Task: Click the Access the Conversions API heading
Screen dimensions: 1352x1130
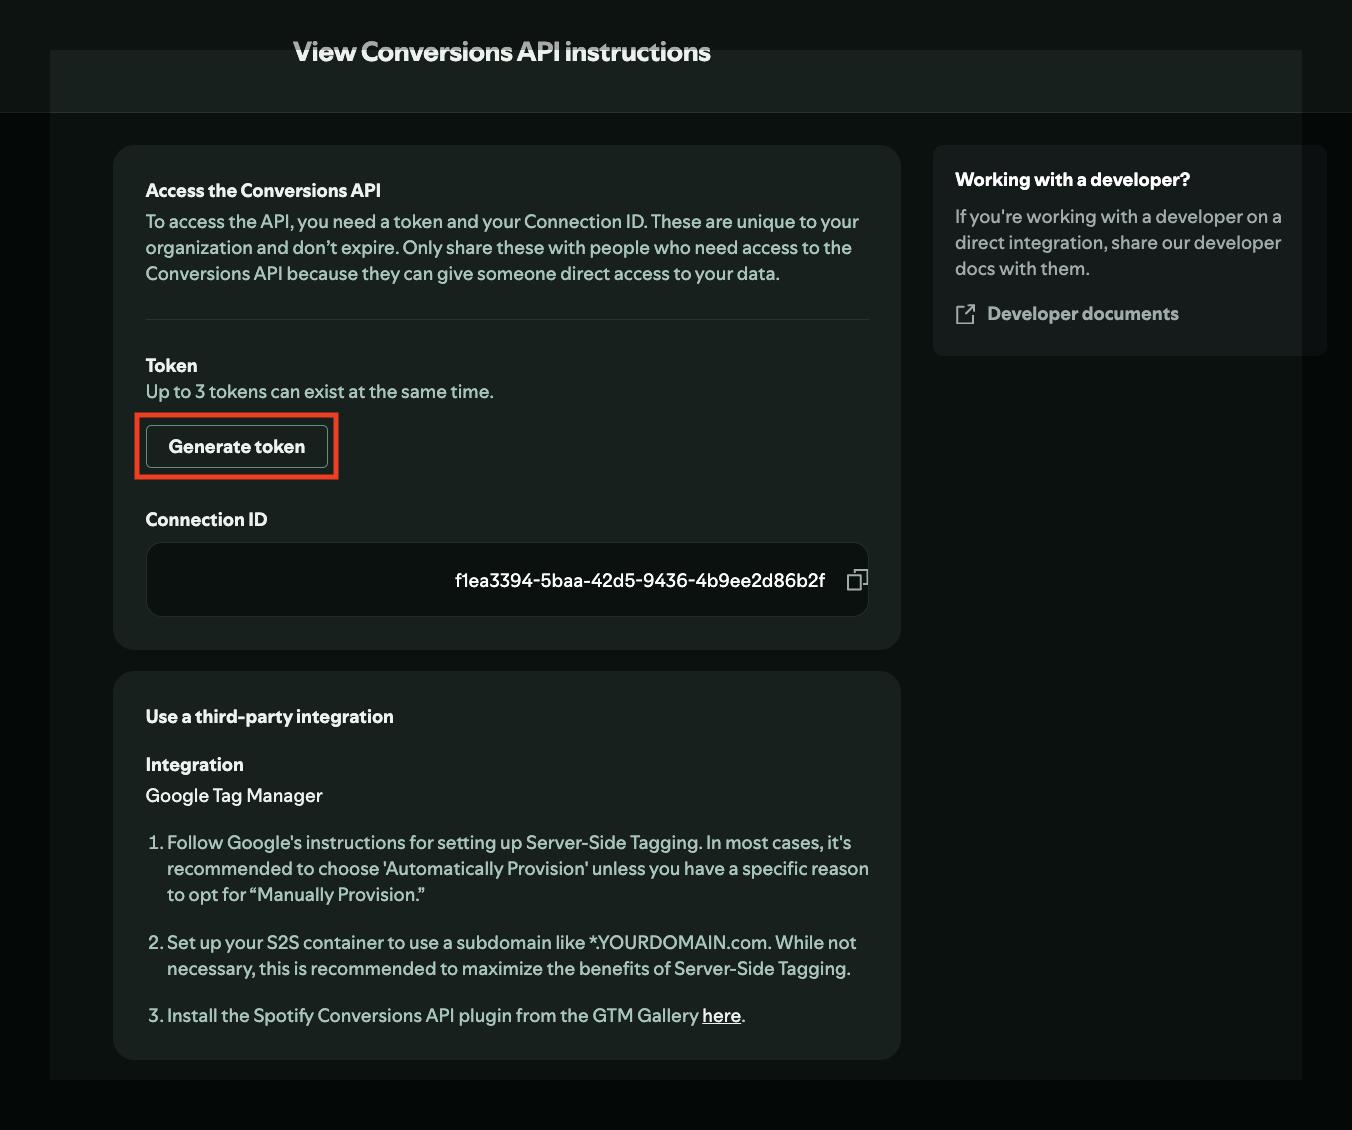Action: pyautogui.click(x=263, y=191)
